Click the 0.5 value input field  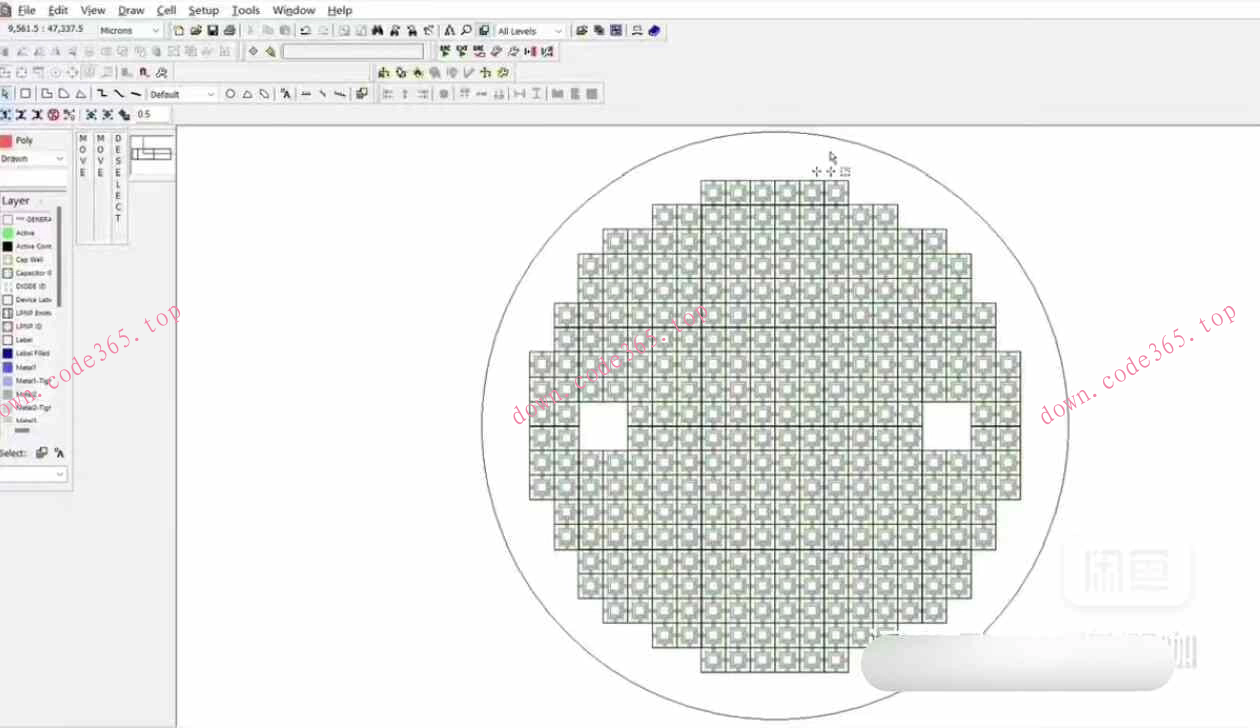tap(152, 115)
